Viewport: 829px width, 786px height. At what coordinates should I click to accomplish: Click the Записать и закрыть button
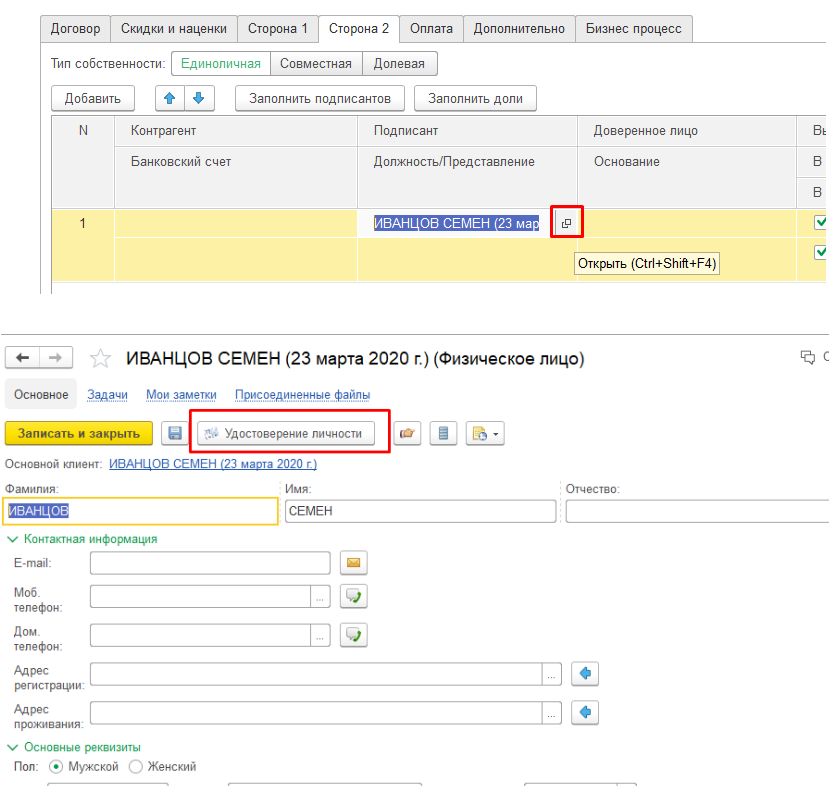pyautogui.click(x=79, y=433)
